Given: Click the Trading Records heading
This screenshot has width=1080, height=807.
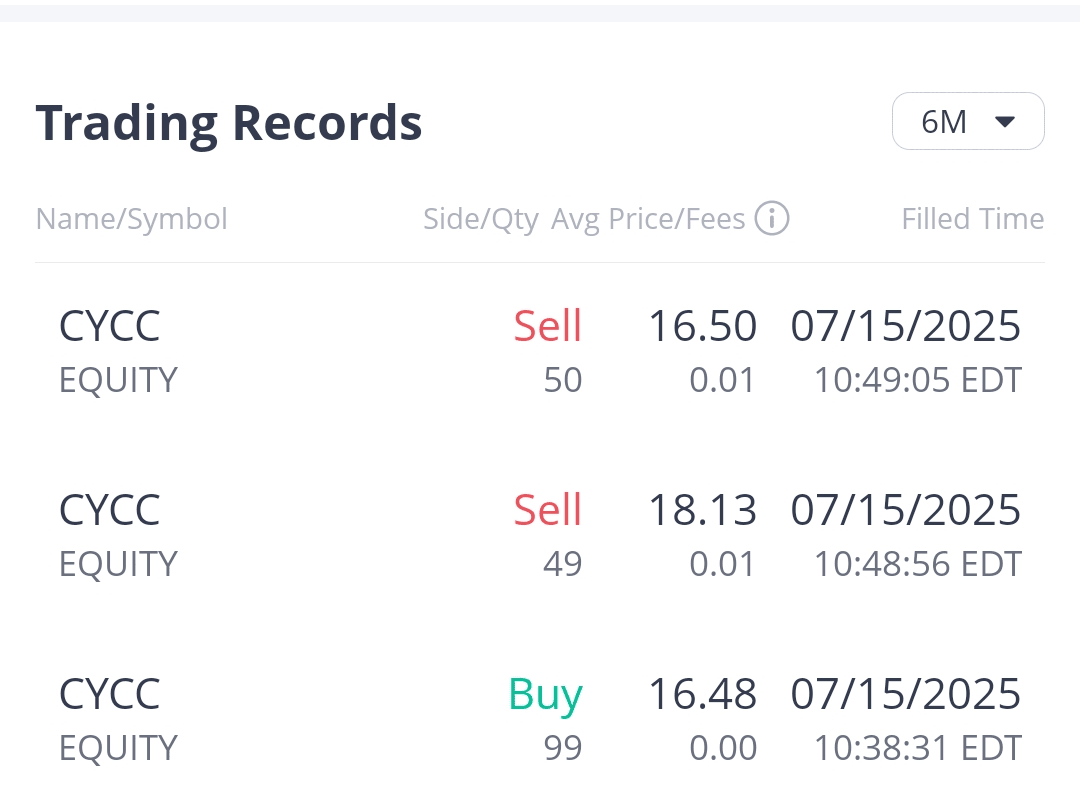Looking at the screenshot, I should pyautogui.click(x=229, y=123).
